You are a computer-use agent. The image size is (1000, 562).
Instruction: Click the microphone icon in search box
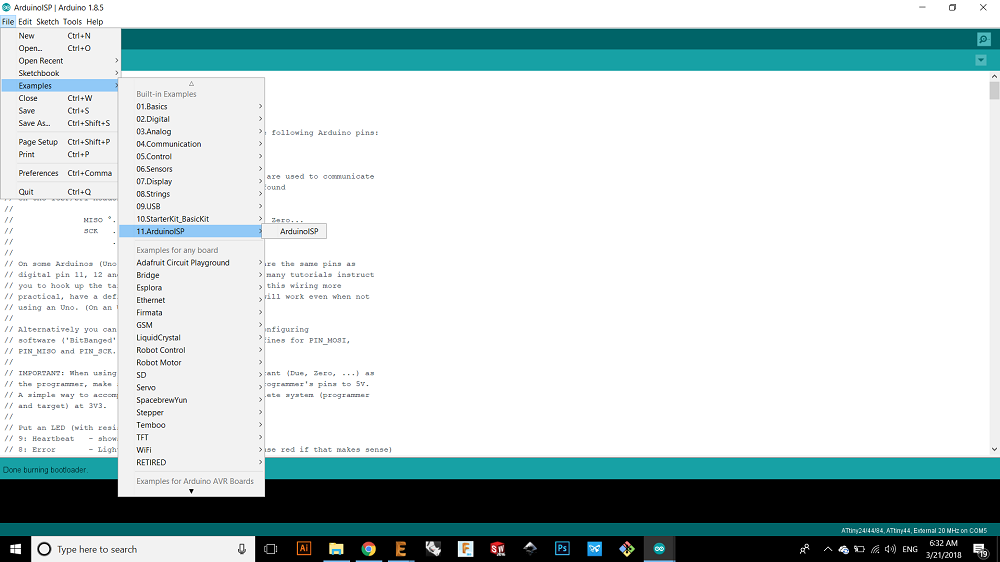click(242, 549)
